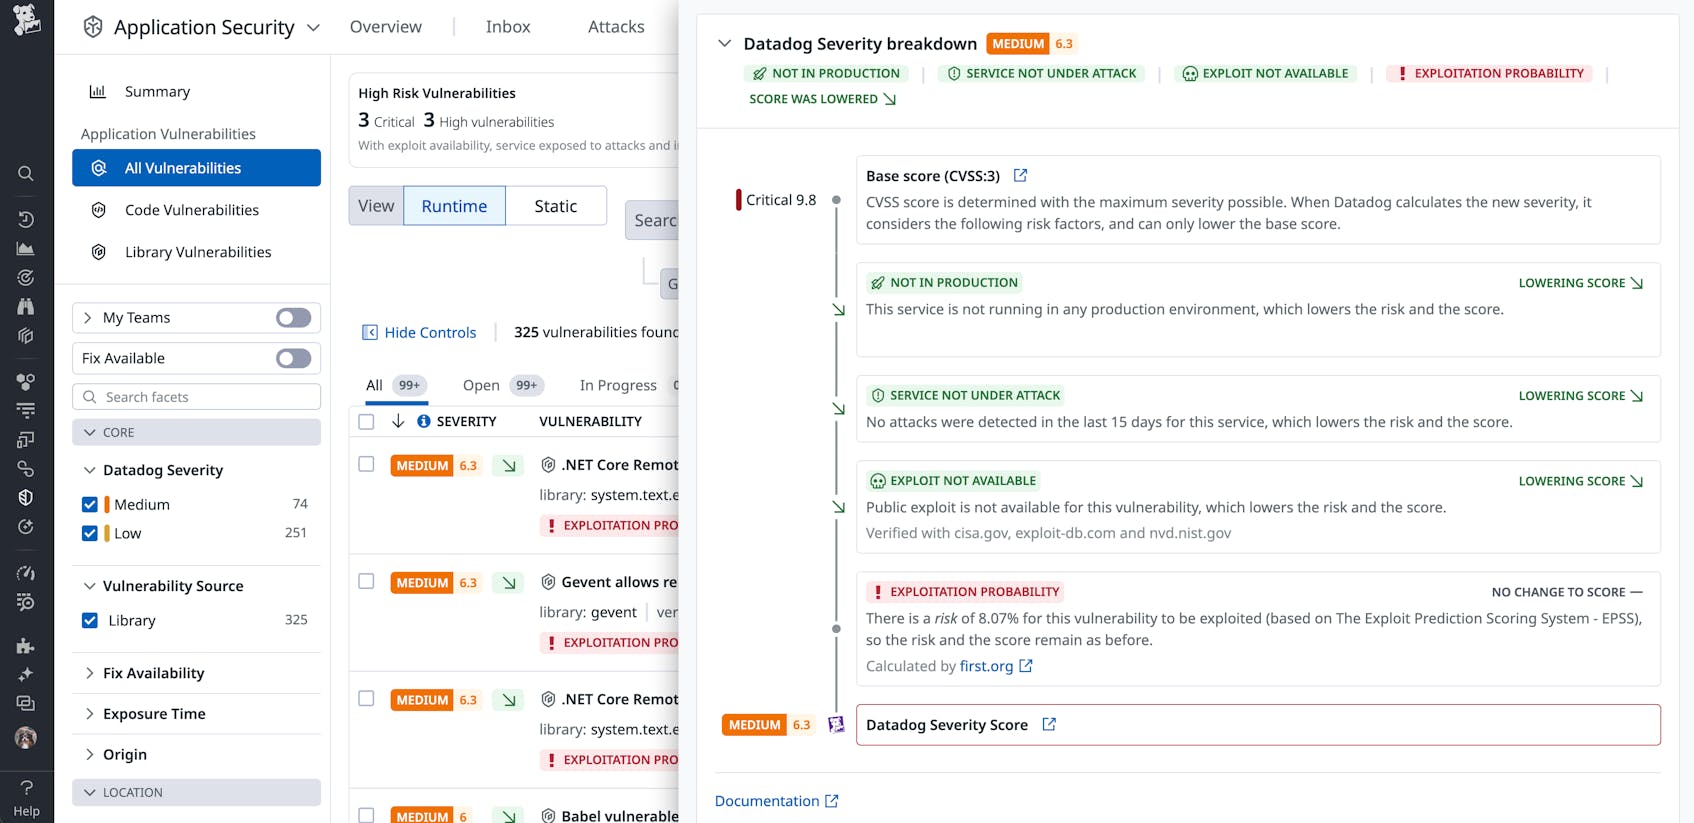
Task: Open Datadog Severity Score external link icon
Action: [1049, 725]
